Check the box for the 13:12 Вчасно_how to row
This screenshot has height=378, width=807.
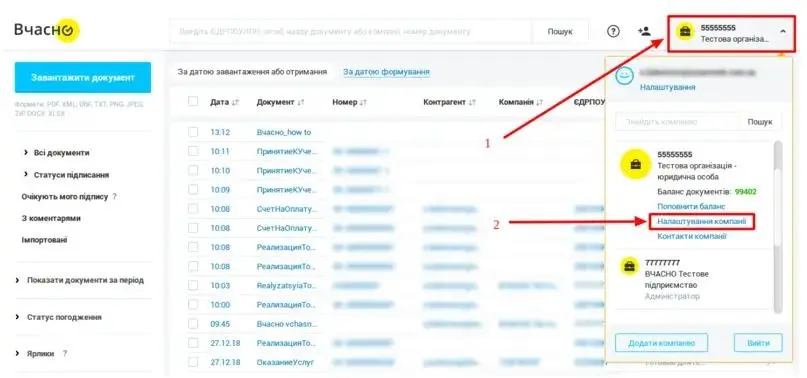[x=193, y=132]
